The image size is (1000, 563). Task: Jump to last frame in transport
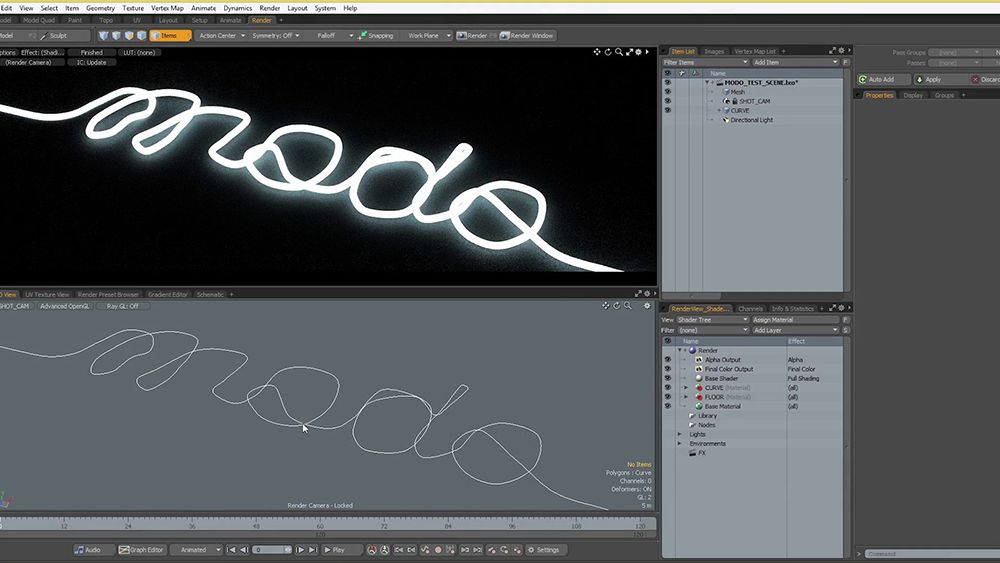[312, 550]
